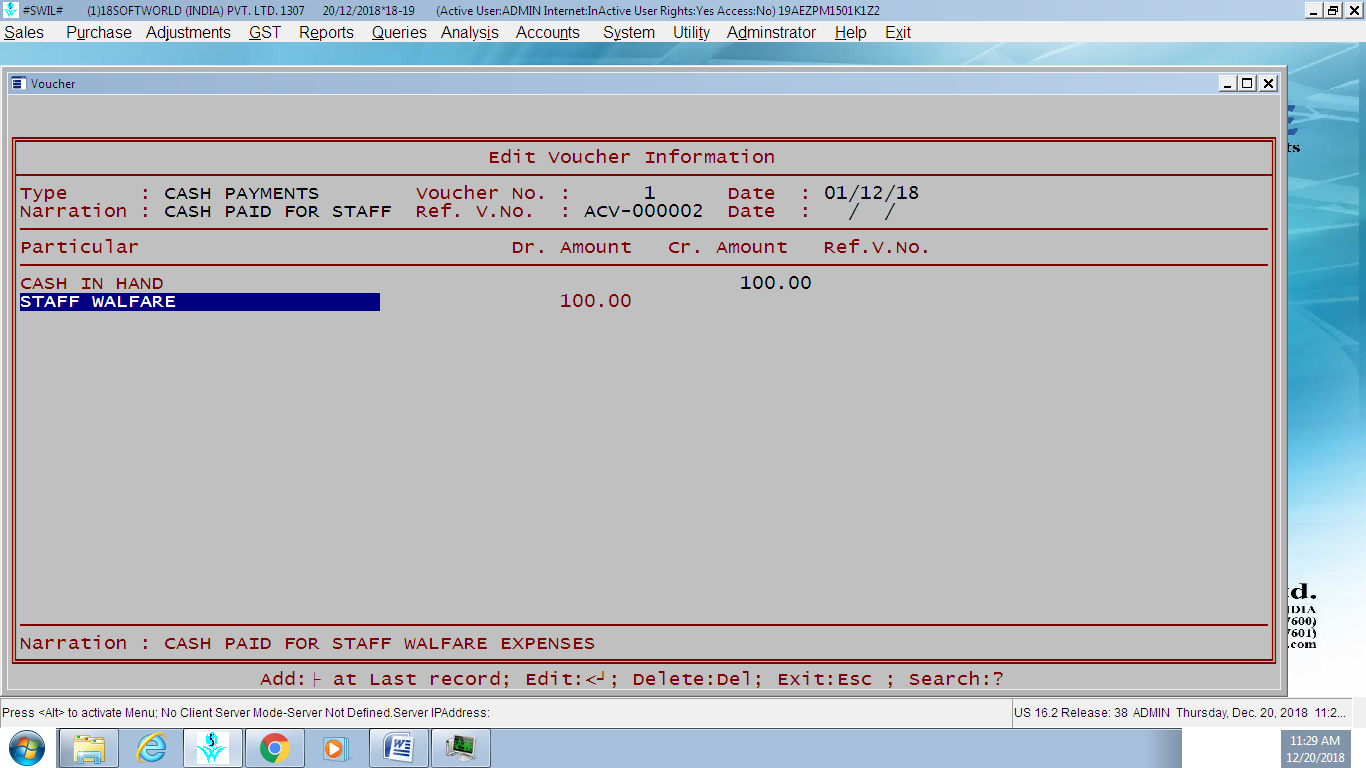1366x768 pixels.
Task: Click the system tray clock 11:29 AM
Action: coord(1315,741)
